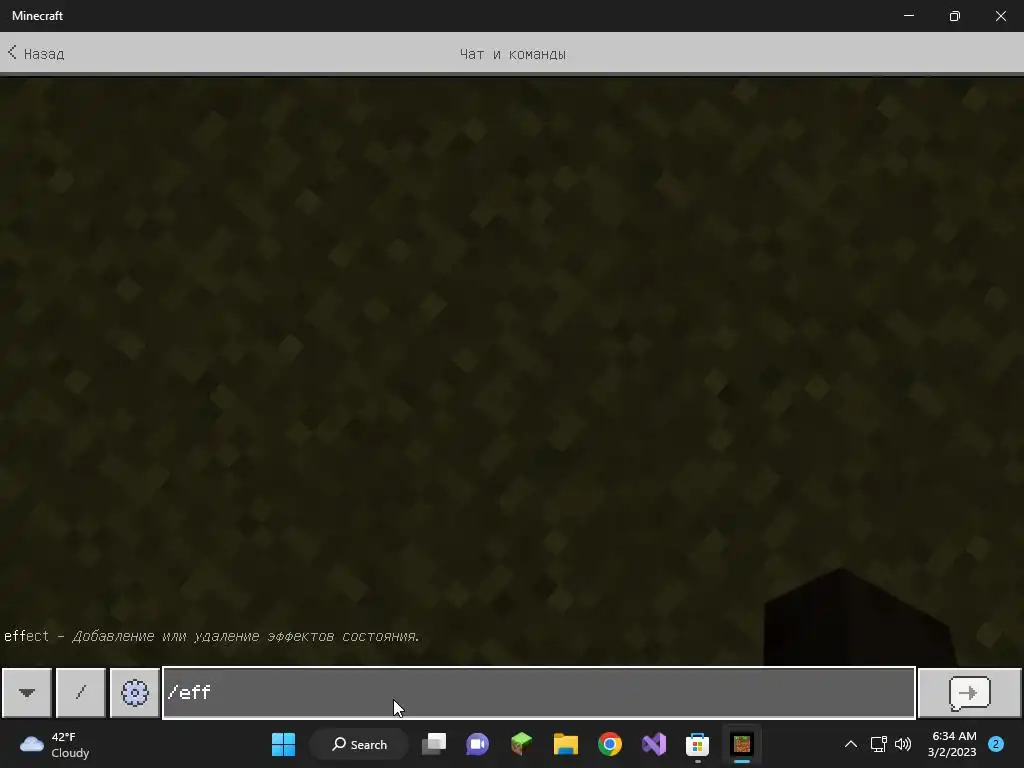1024x768 pixels.
Task: Open the notifications badge with 2
Action: click(996, 744)
